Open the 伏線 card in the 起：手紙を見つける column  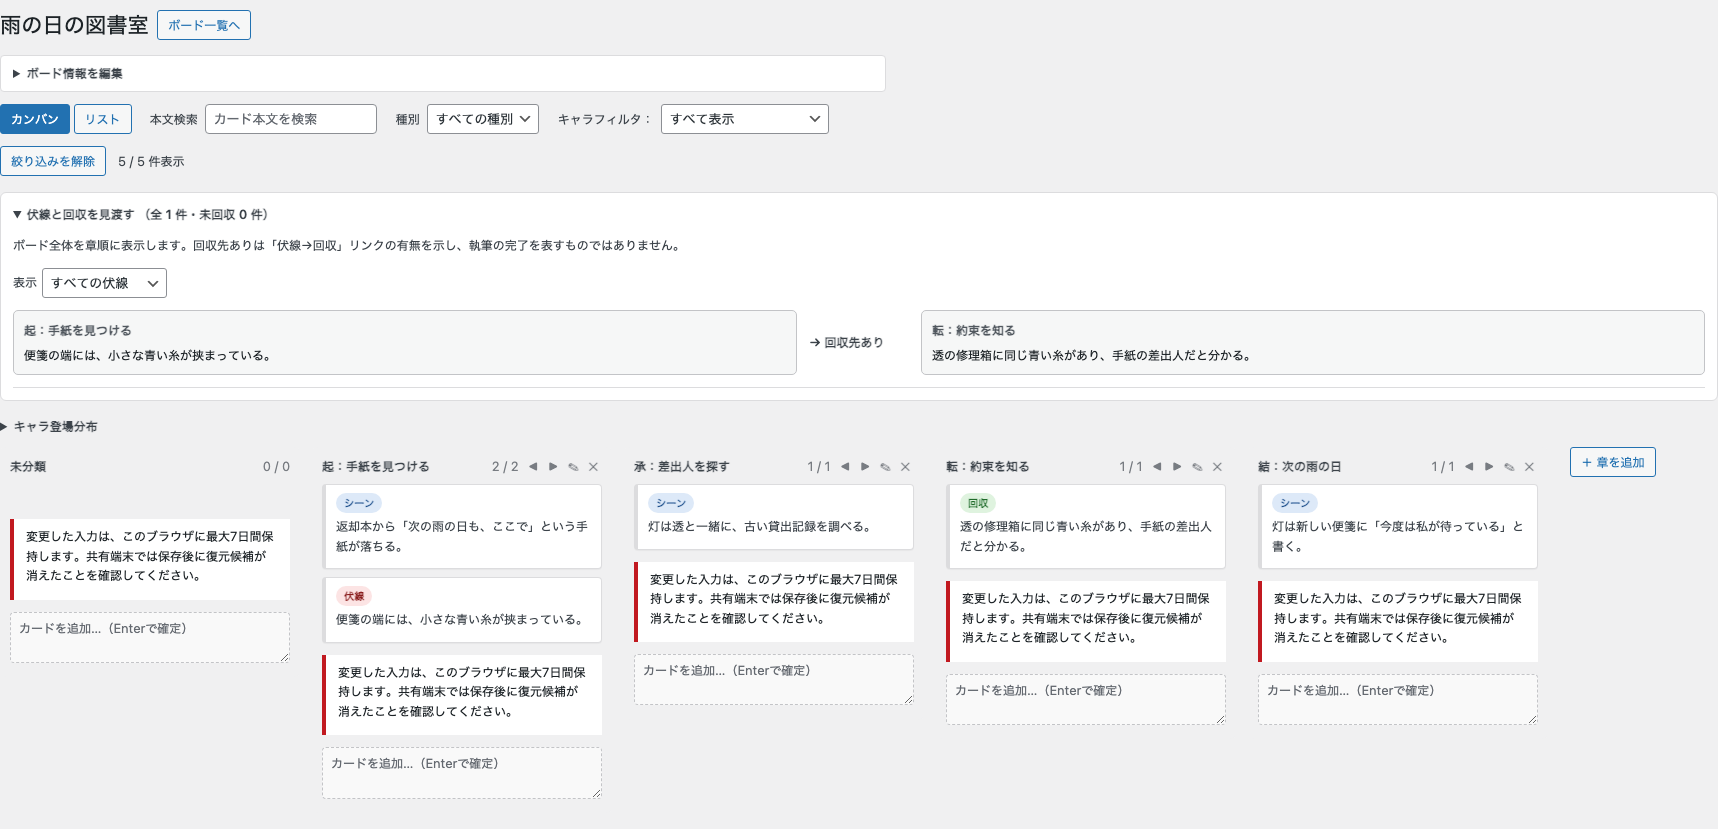pos(462,610)
